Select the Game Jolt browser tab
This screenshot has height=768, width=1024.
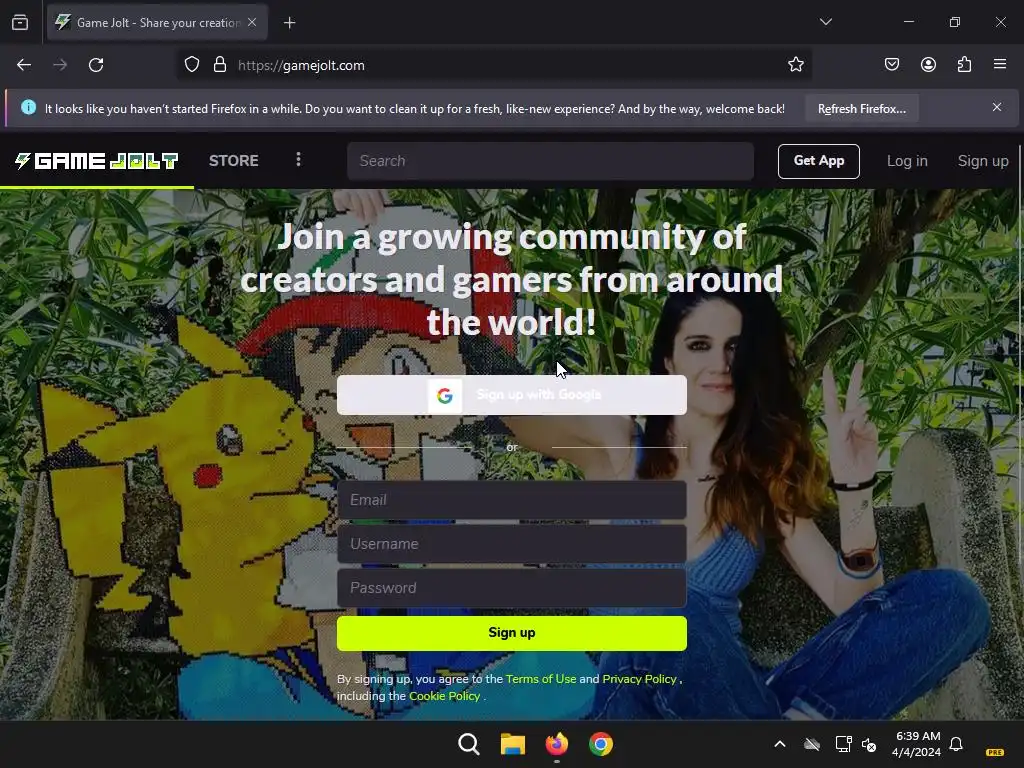tap(157, 23)
